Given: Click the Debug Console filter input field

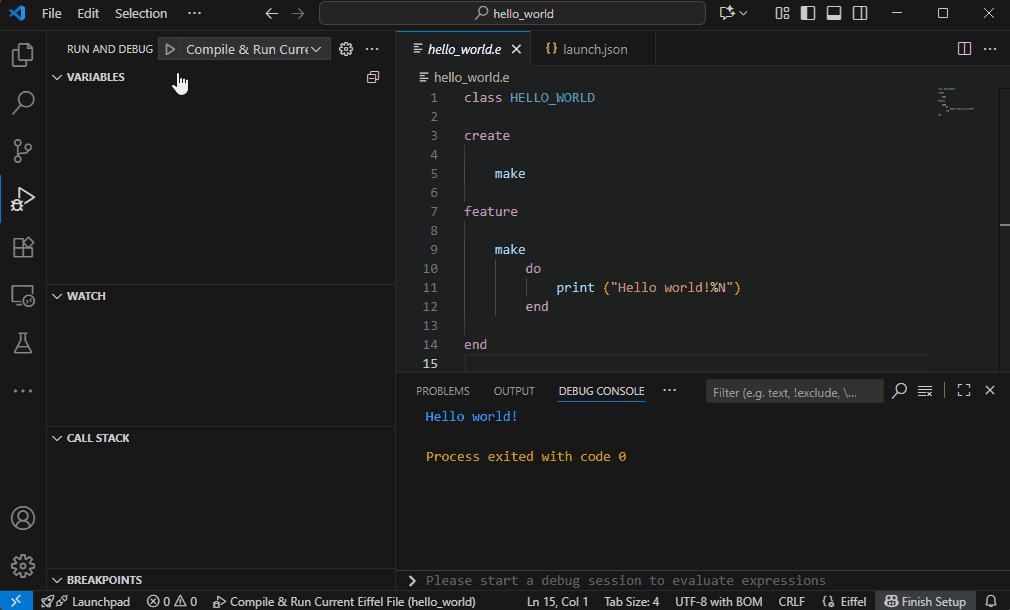Looking at the screenshot, I should pos(794,391).
